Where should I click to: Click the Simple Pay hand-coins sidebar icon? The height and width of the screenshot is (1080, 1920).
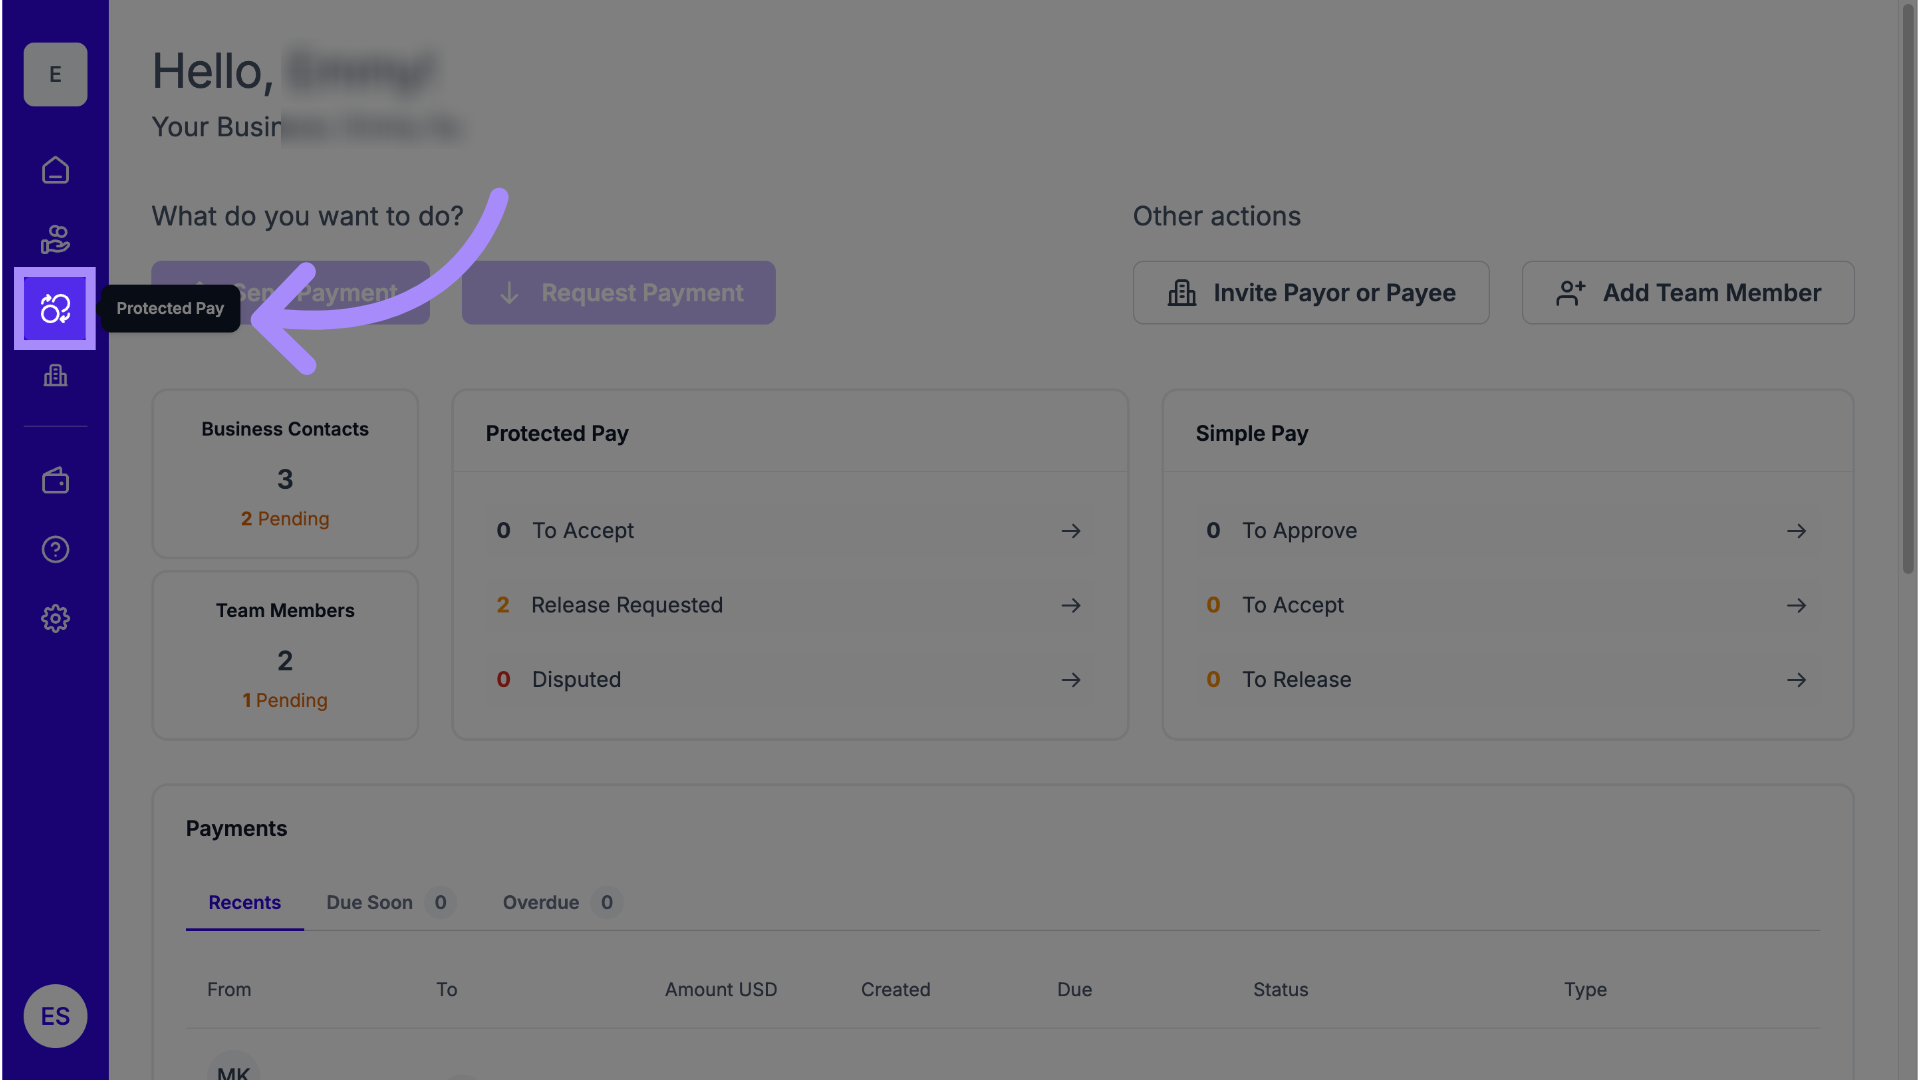click(55, 239)
